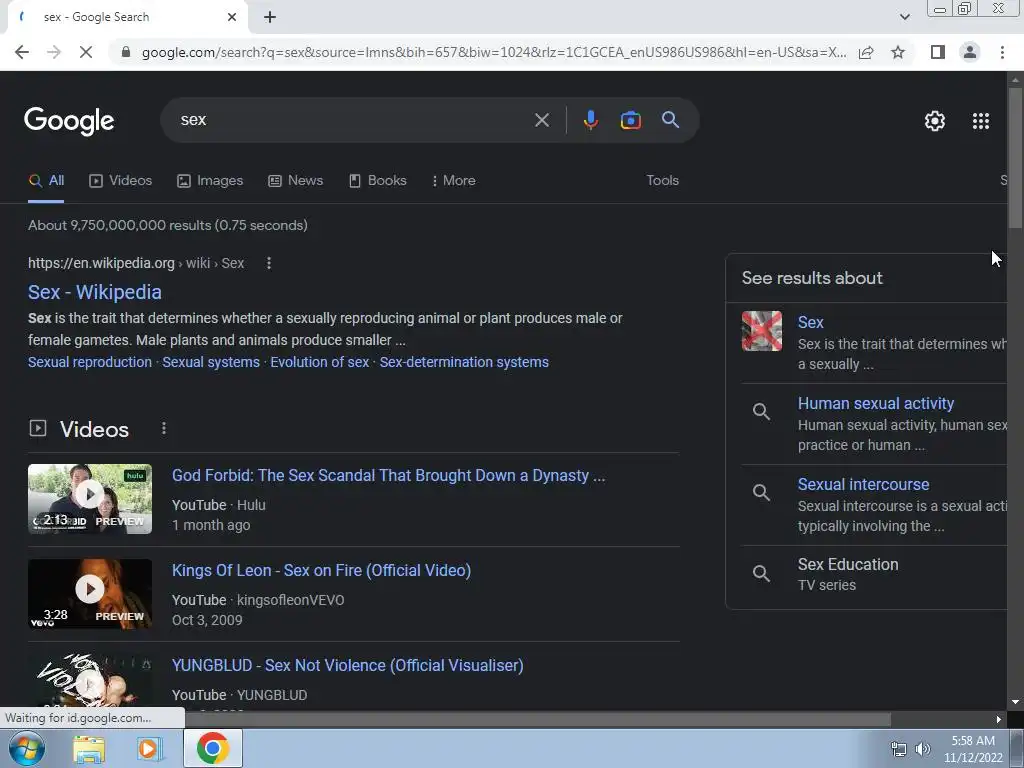The image size is (1024, 768).
Task: Open the network icon in system tray
Action: (899, 749)
